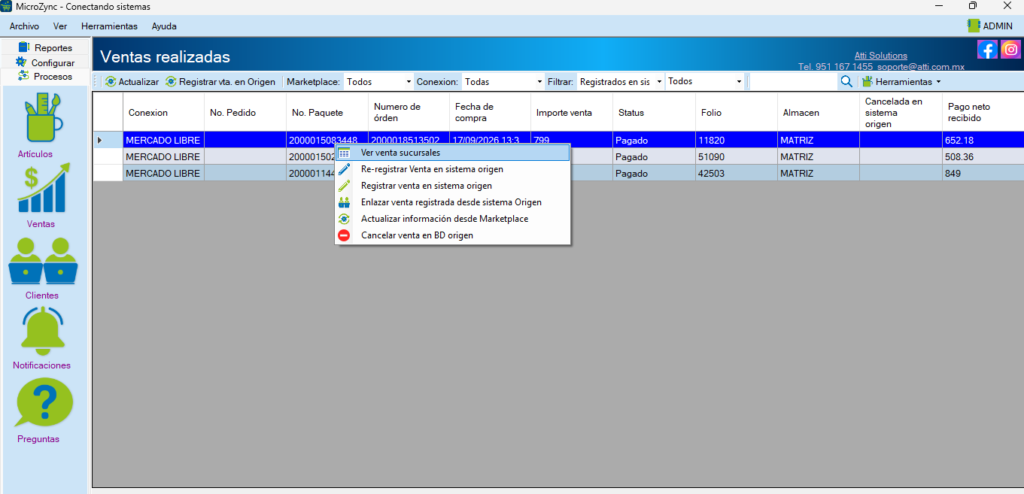Screen dimensions: 1024x494
Task: Choose Enlazar venta registrada desde sistema Origen
Action: [453, 202]
